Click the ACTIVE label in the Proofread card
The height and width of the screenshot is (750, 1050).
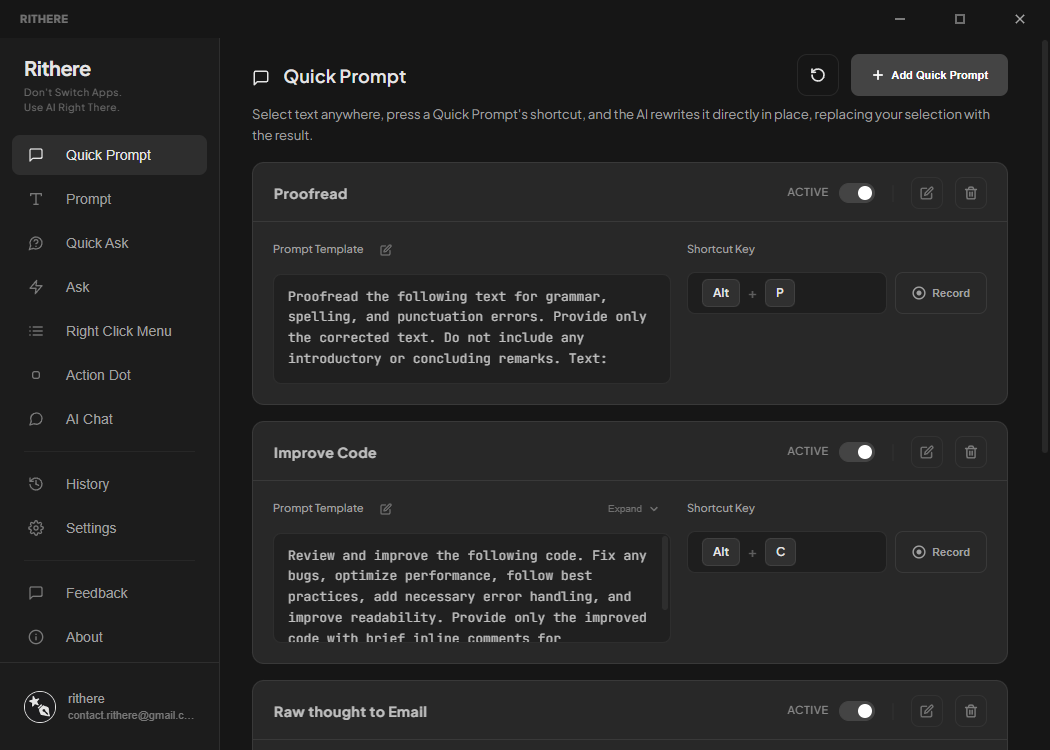808,192
